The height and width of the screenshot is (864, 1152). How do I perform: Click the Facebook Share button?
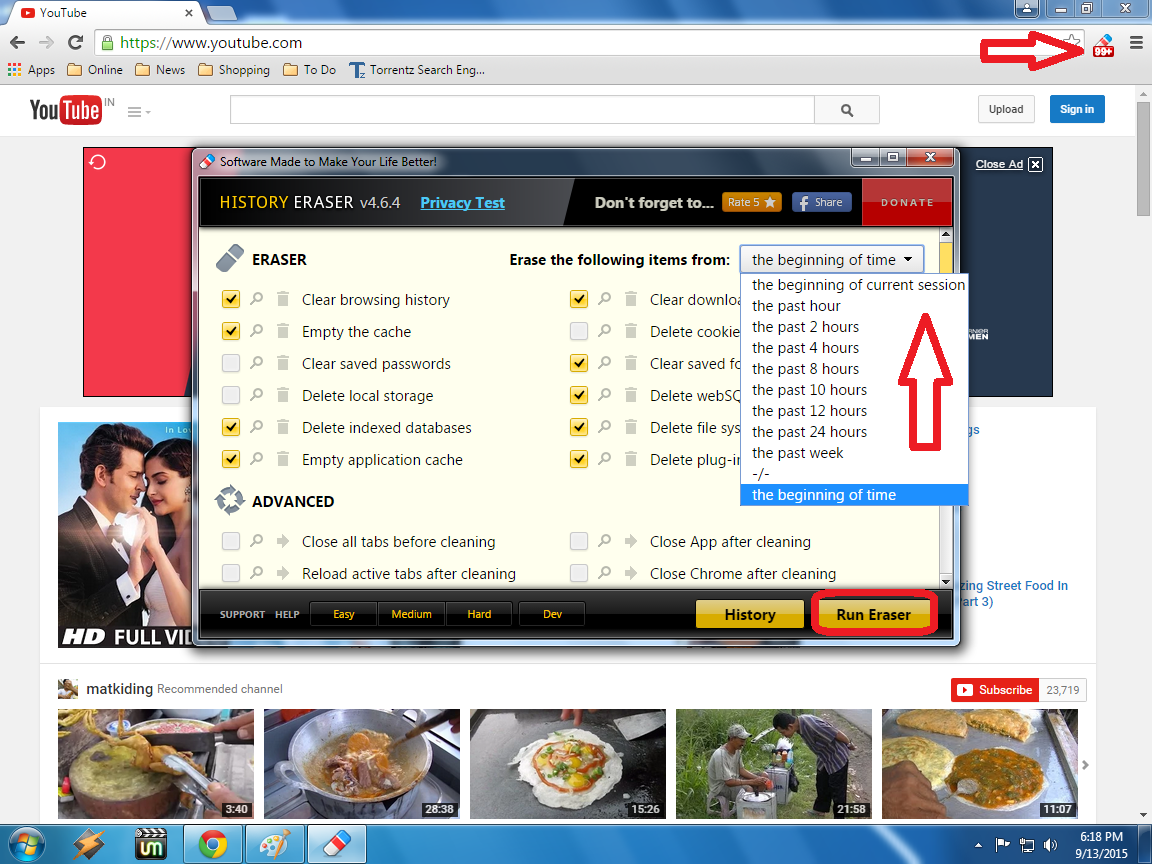pos(821,202)
